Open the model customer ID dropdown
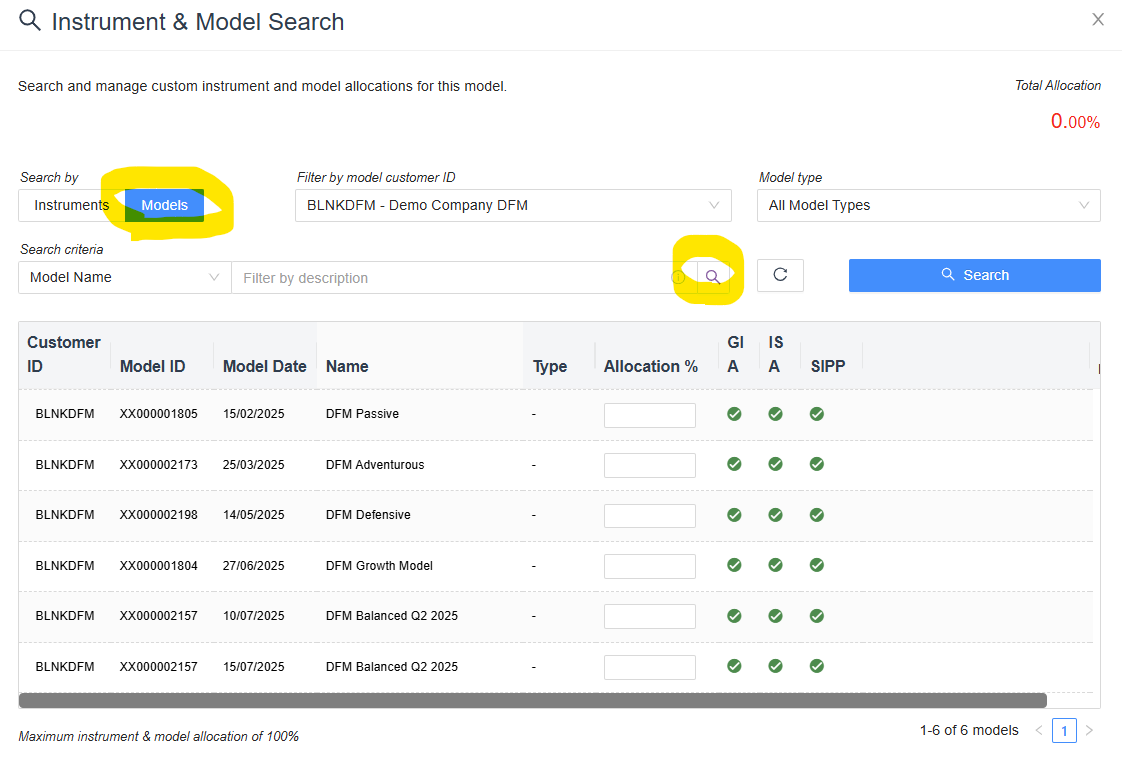1122x758 pixels. pyautogui.click(x=512, y=205)
